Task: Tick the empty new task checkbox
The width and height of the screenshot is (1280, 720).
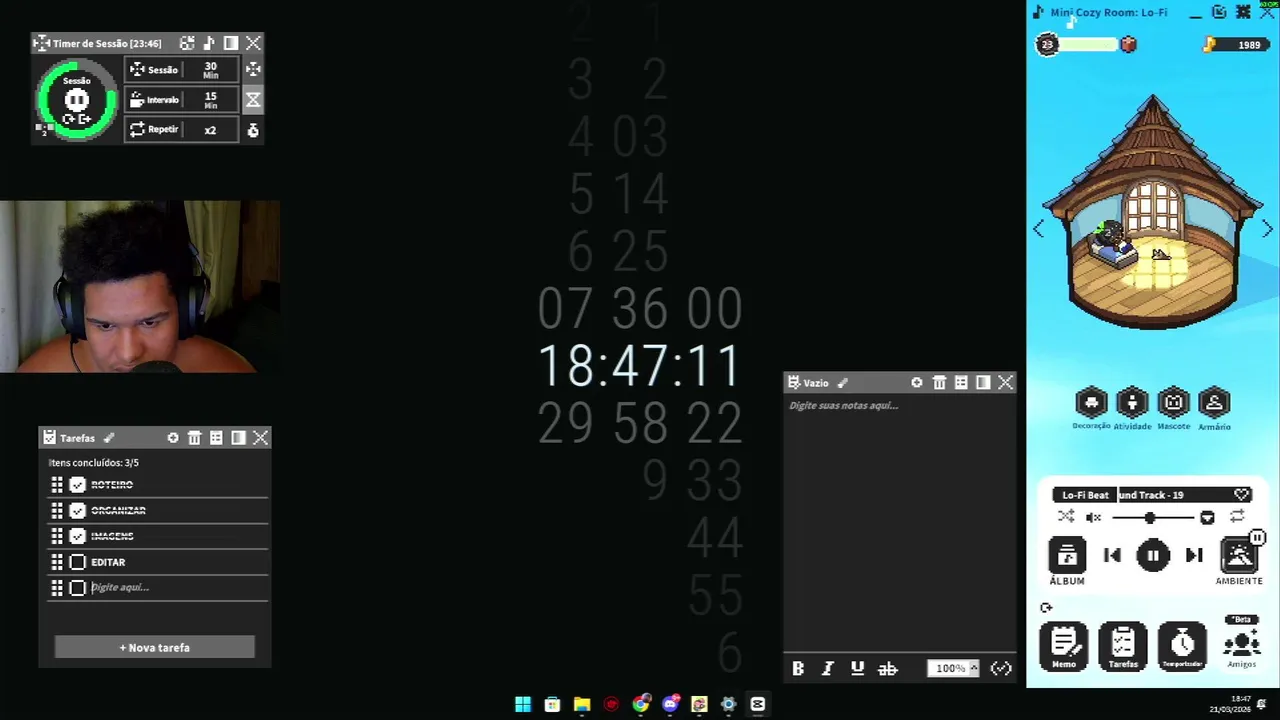Action: pyautogui.click(x=78, y=588)
